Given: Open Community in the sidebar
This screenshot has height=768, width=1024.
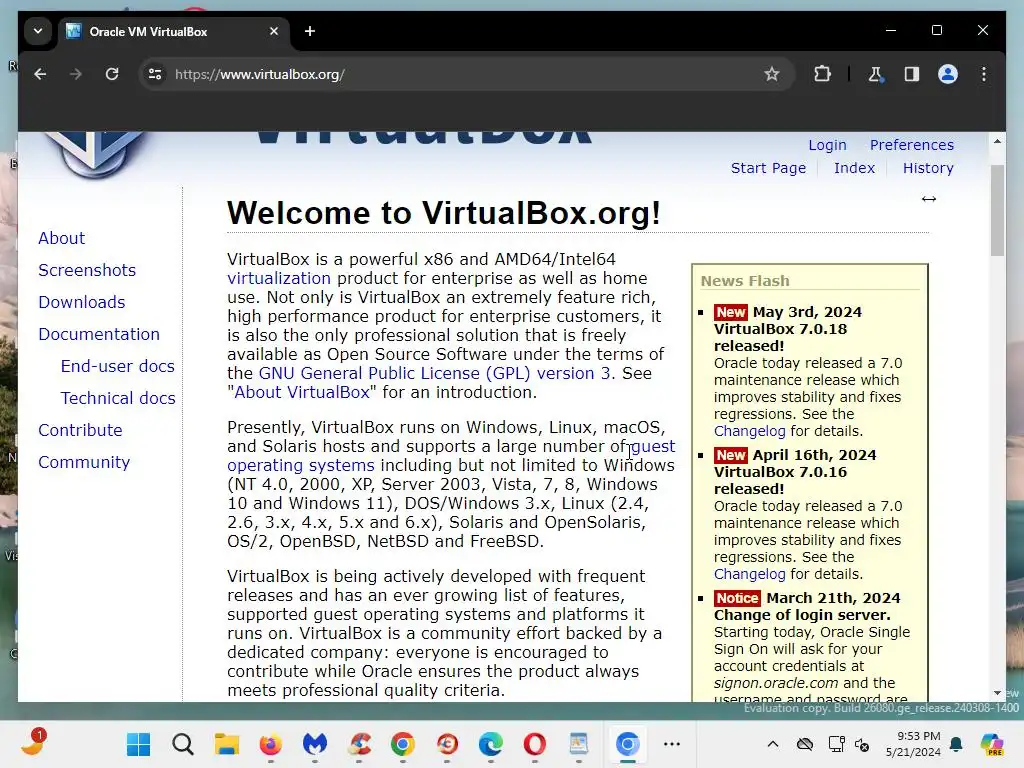Looking at the screenshot, I should (84, 462).
